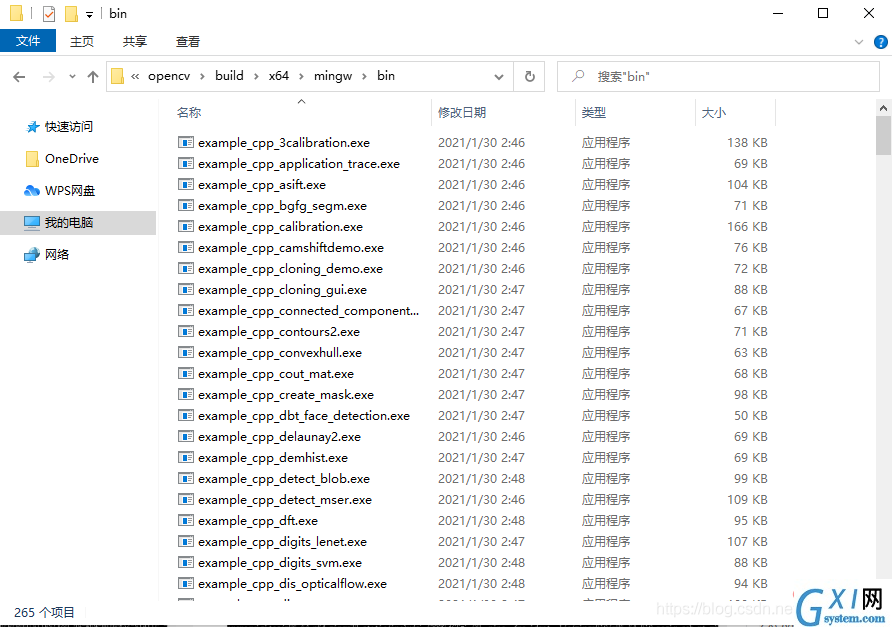
Task: Click the properties checkmark icon in title bar
Action: [49, 14]
